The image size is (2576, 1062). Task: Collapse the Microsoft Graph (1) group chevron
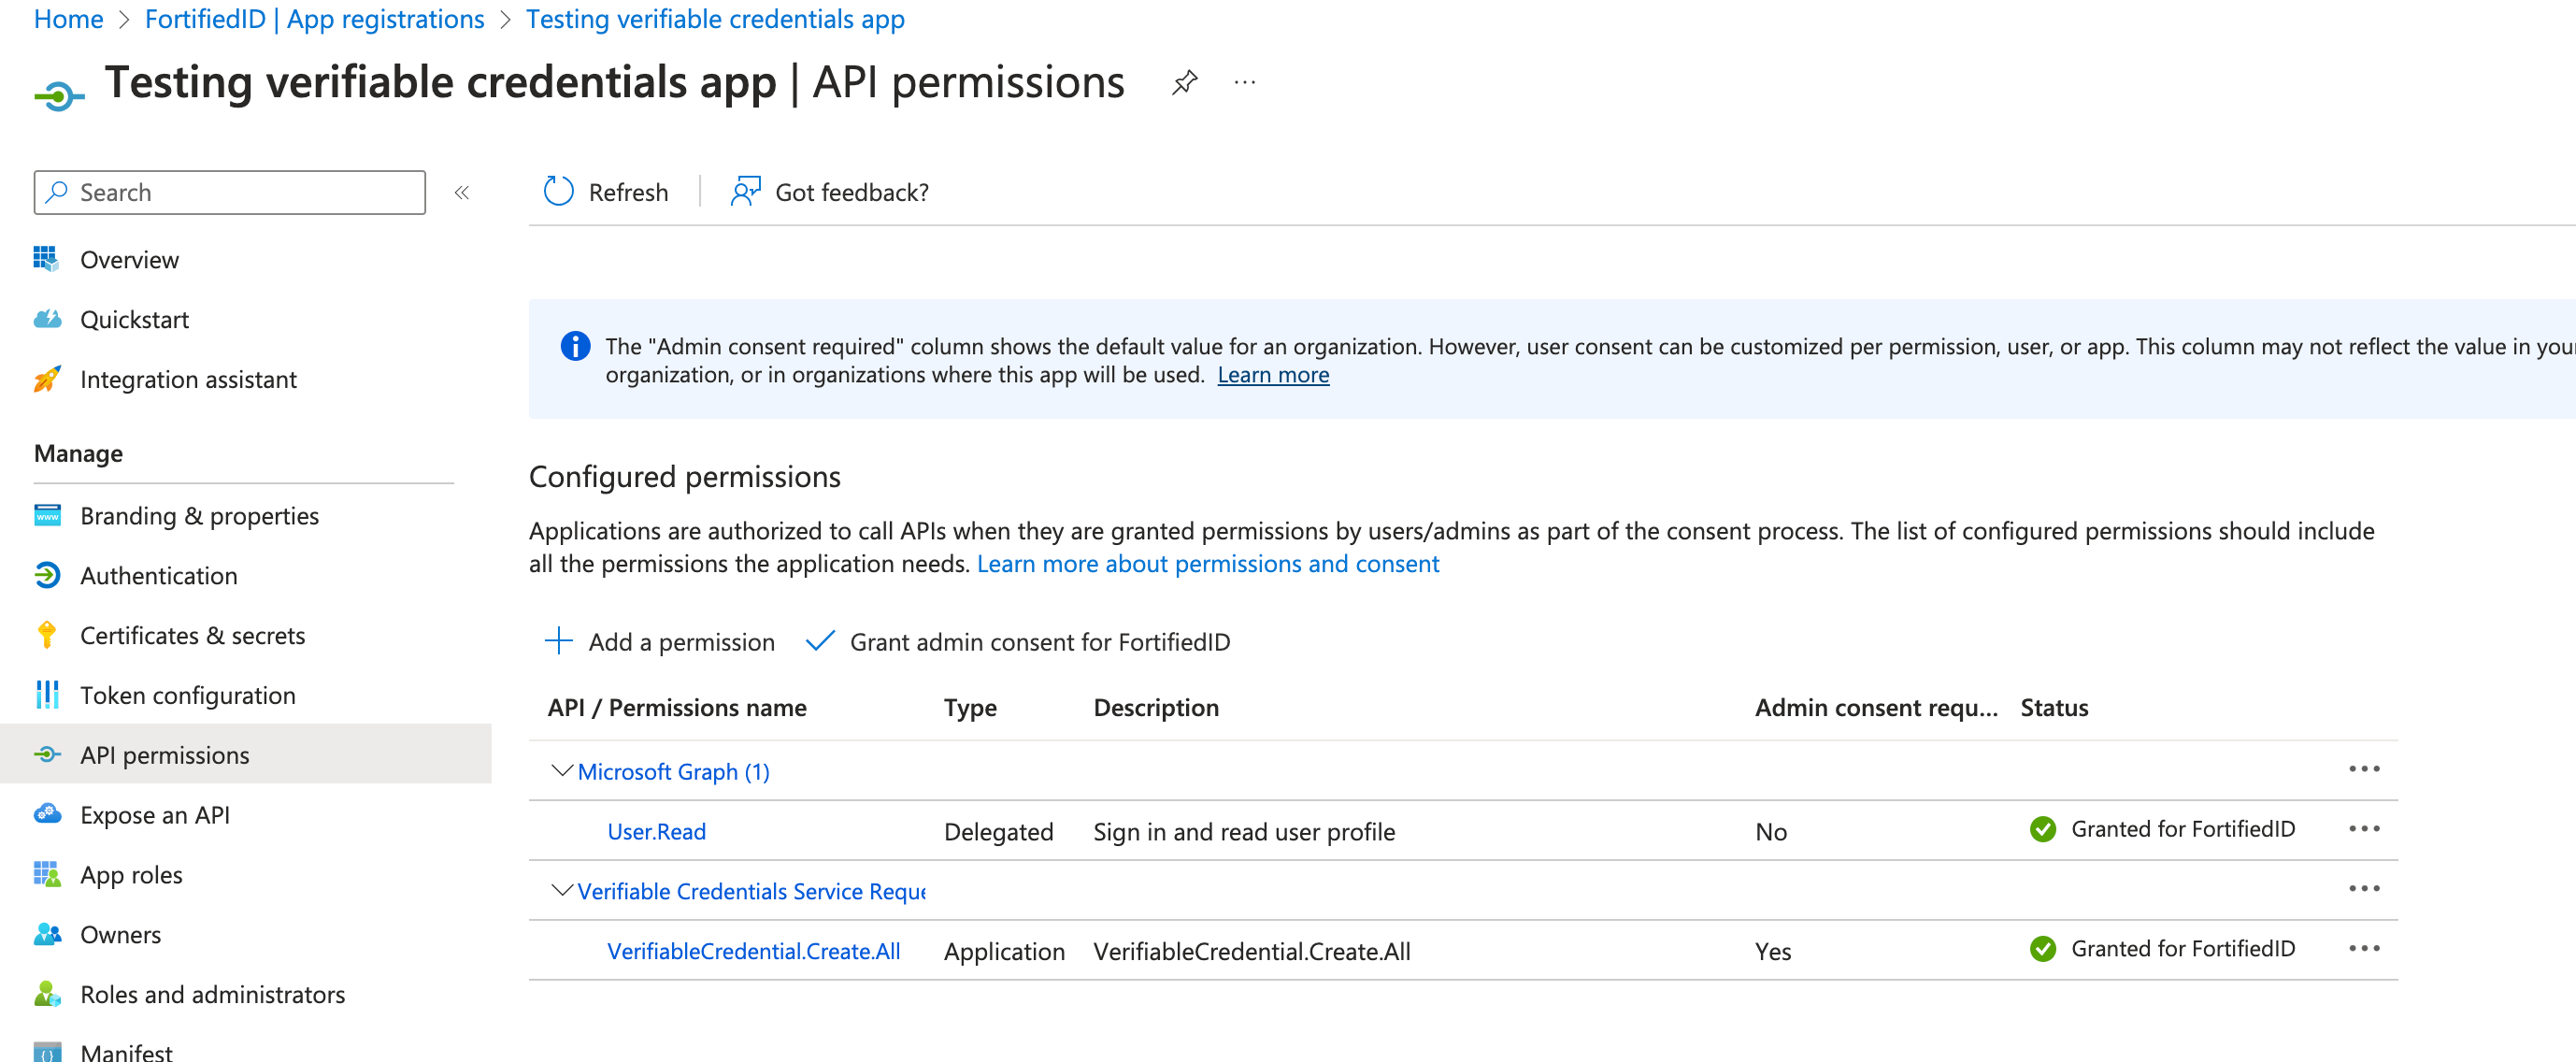[562, 770]
